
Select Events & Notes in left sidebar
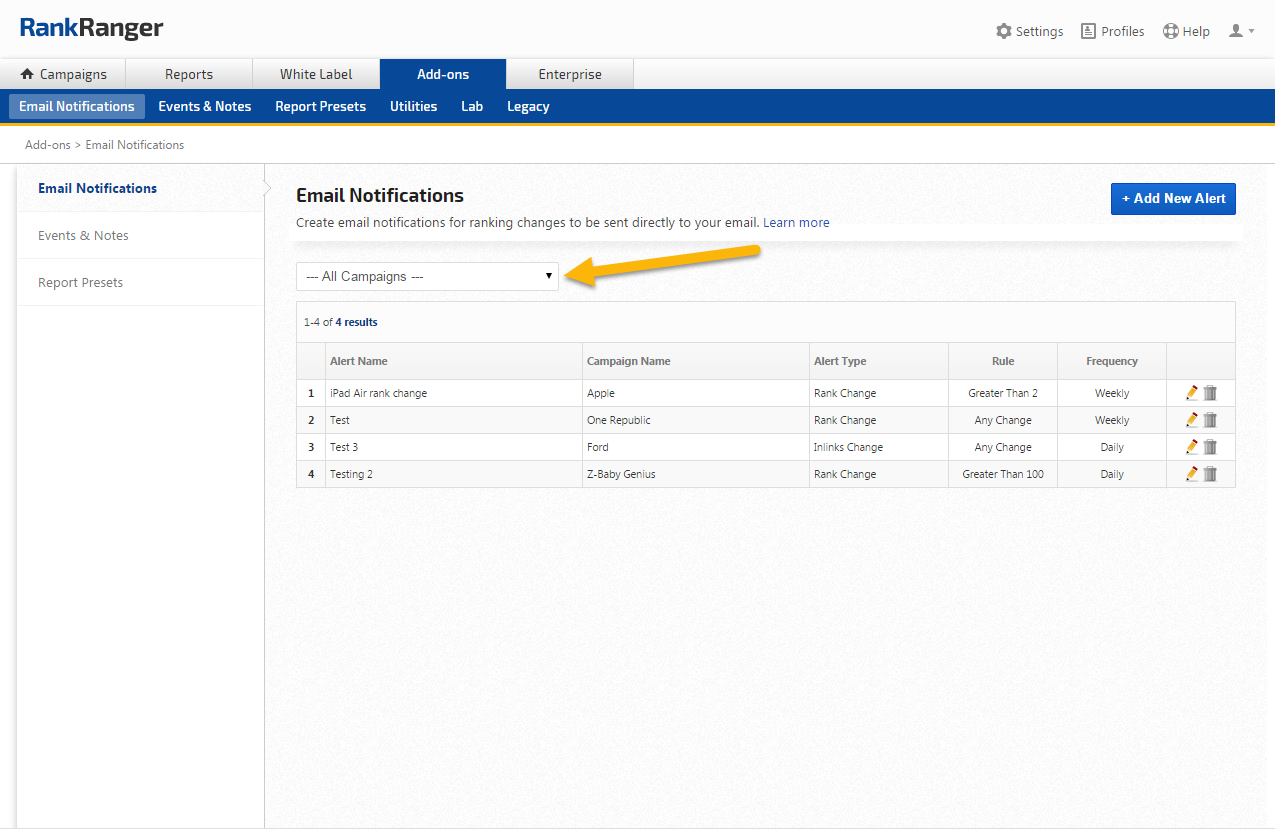(x=83, y=236)
